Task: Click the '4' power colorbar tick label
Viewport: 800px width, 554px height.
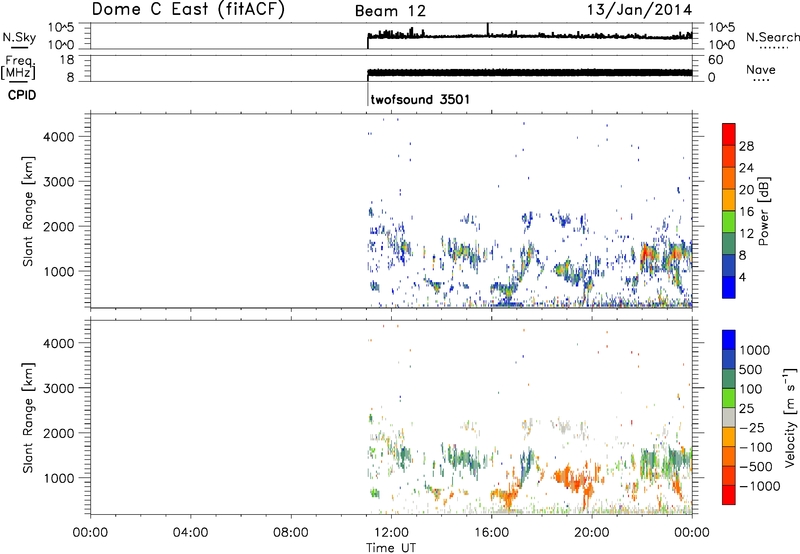Action: 742,277
